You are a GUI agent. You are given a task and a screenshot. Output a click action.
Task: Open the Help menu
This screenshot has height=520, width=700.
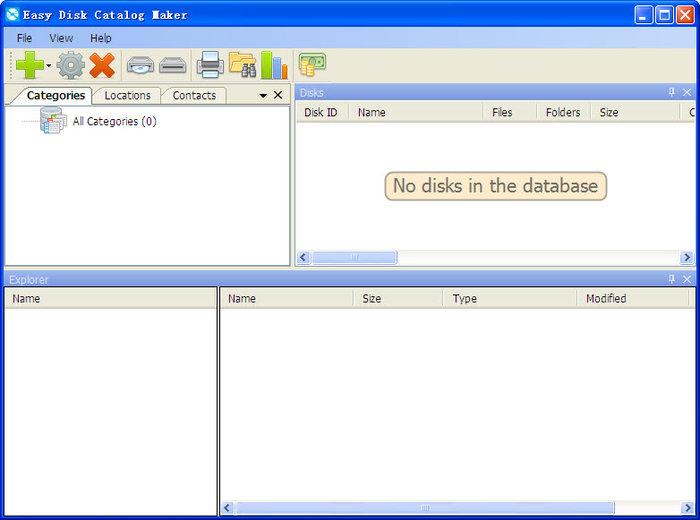(100, 38)
